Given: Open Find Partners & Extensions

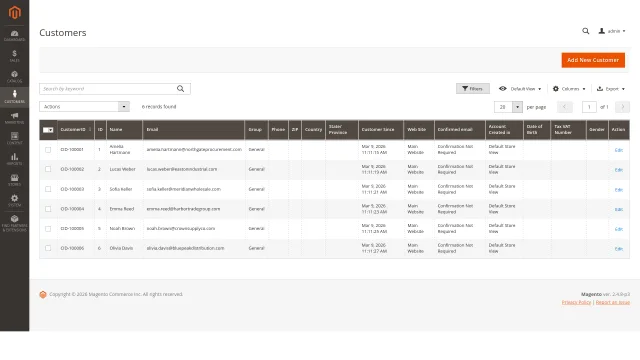Looking at the screenshot, I should pos(14,223).
